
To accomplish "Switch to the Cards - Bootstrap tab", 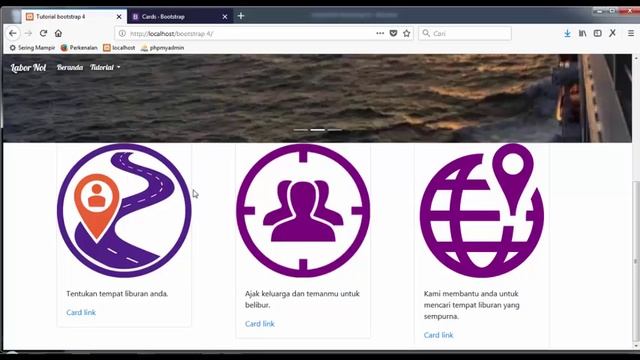I will click(x=180, y=17).
